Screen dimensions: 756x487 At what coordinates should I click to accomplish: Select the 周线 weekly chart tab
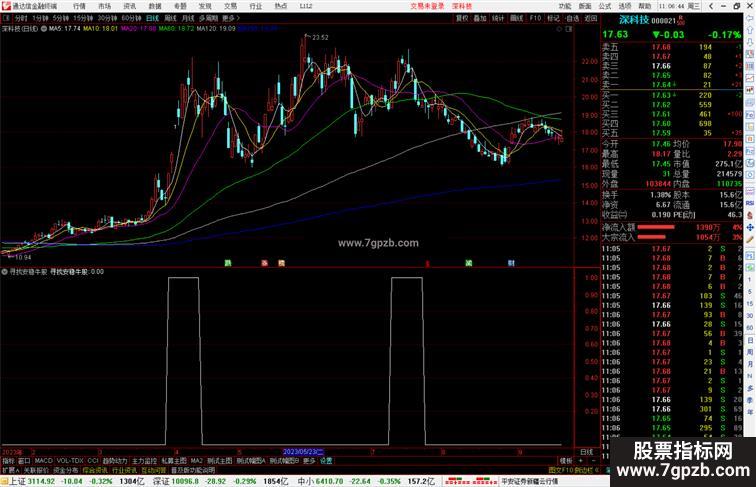pyautogui.click(x=170, y=18)
